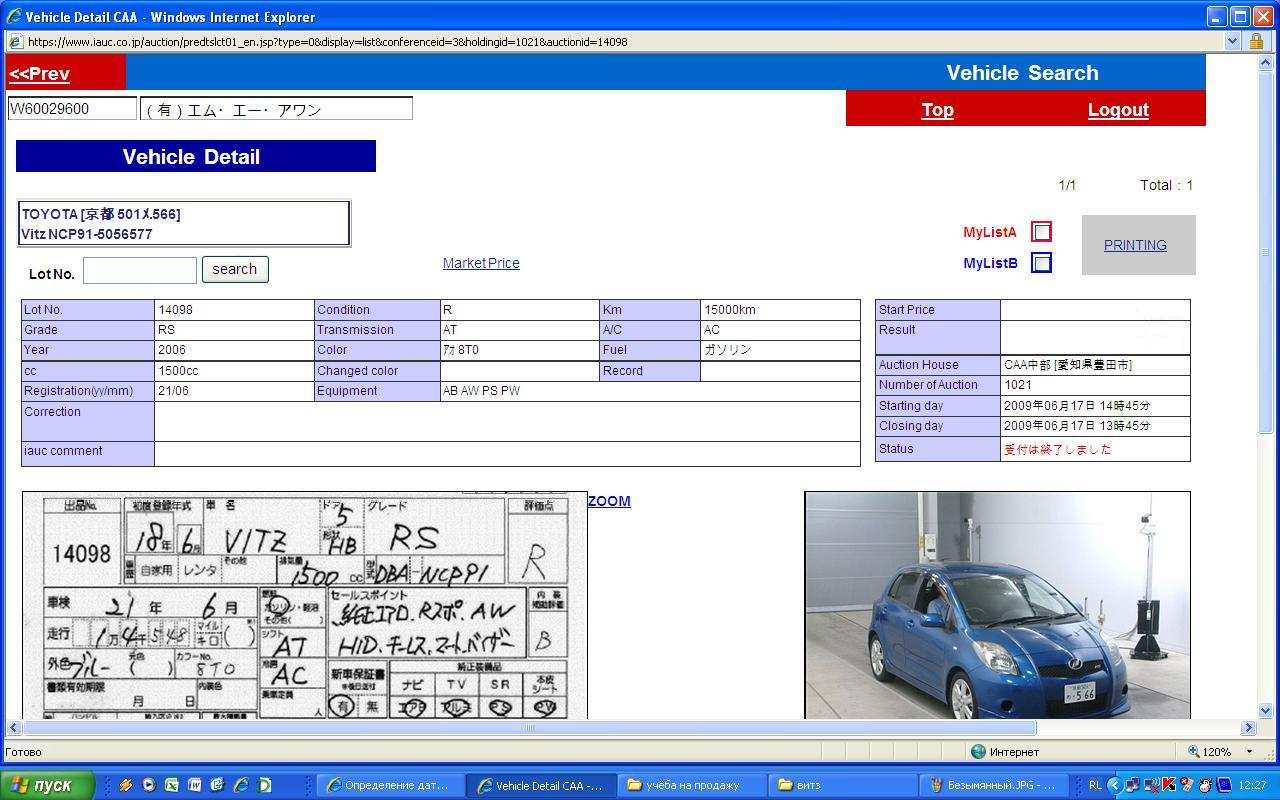Click the horizontal scrollbar thumb
This screenshot has width=1280, height=800.
[x=529, y=728]
